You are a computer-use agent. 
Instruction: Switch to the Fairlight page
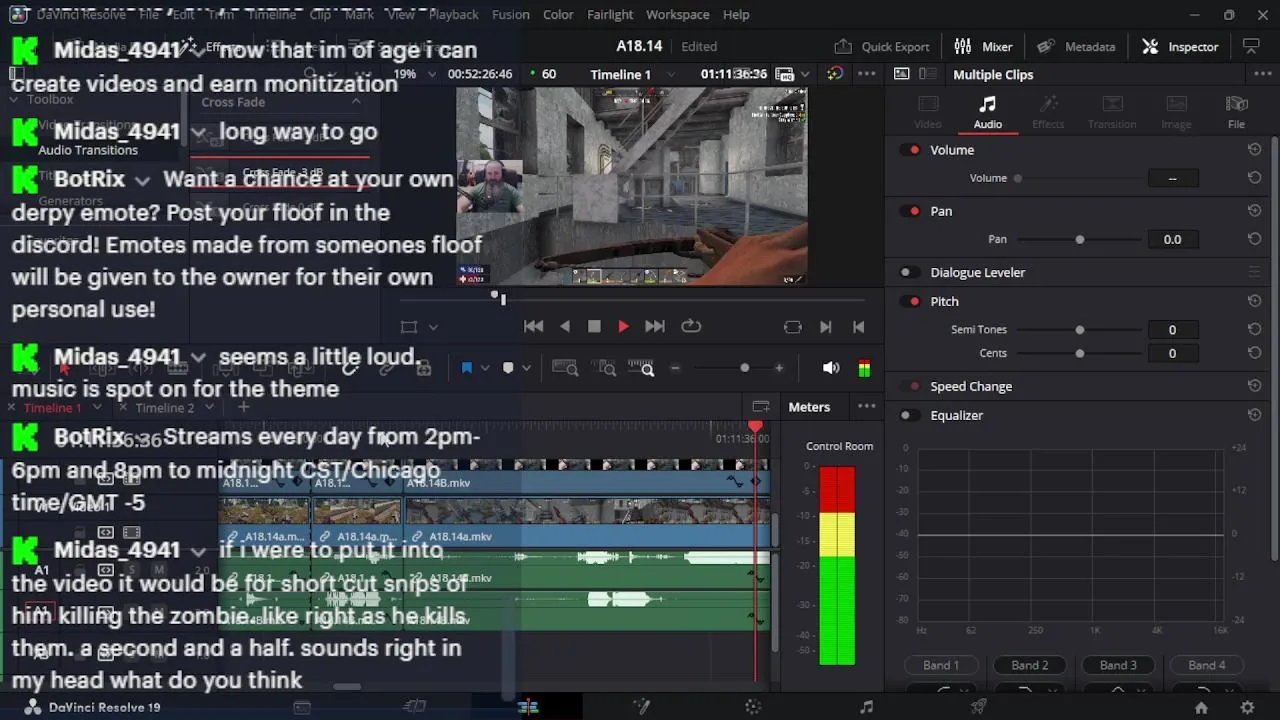[x=866, y=707]
